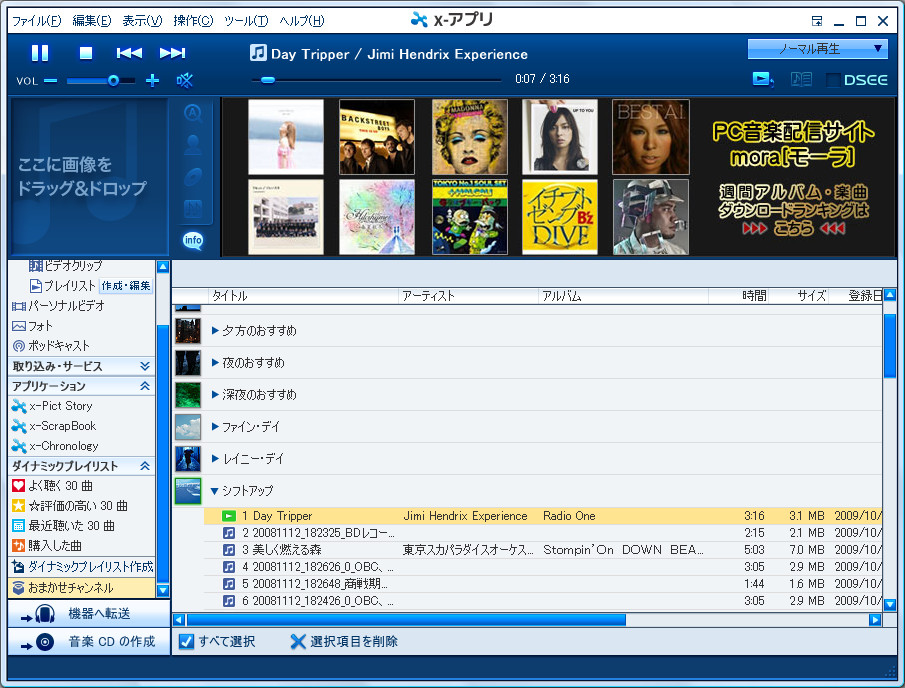905x688 pixels.
Task: Launch x-Chronology
Action: point(55,446)
